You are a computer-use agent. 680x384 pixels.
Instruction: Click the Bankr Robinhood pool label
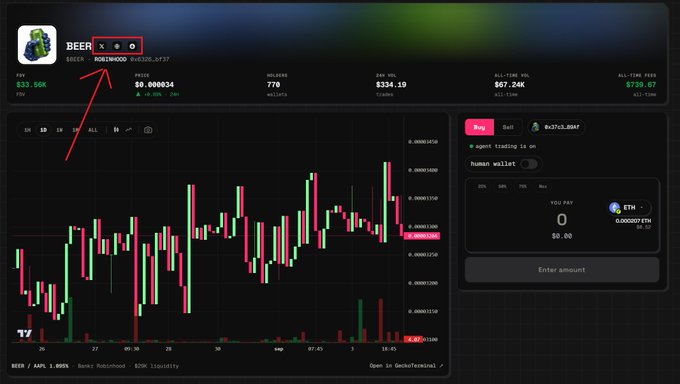[101, 366]
